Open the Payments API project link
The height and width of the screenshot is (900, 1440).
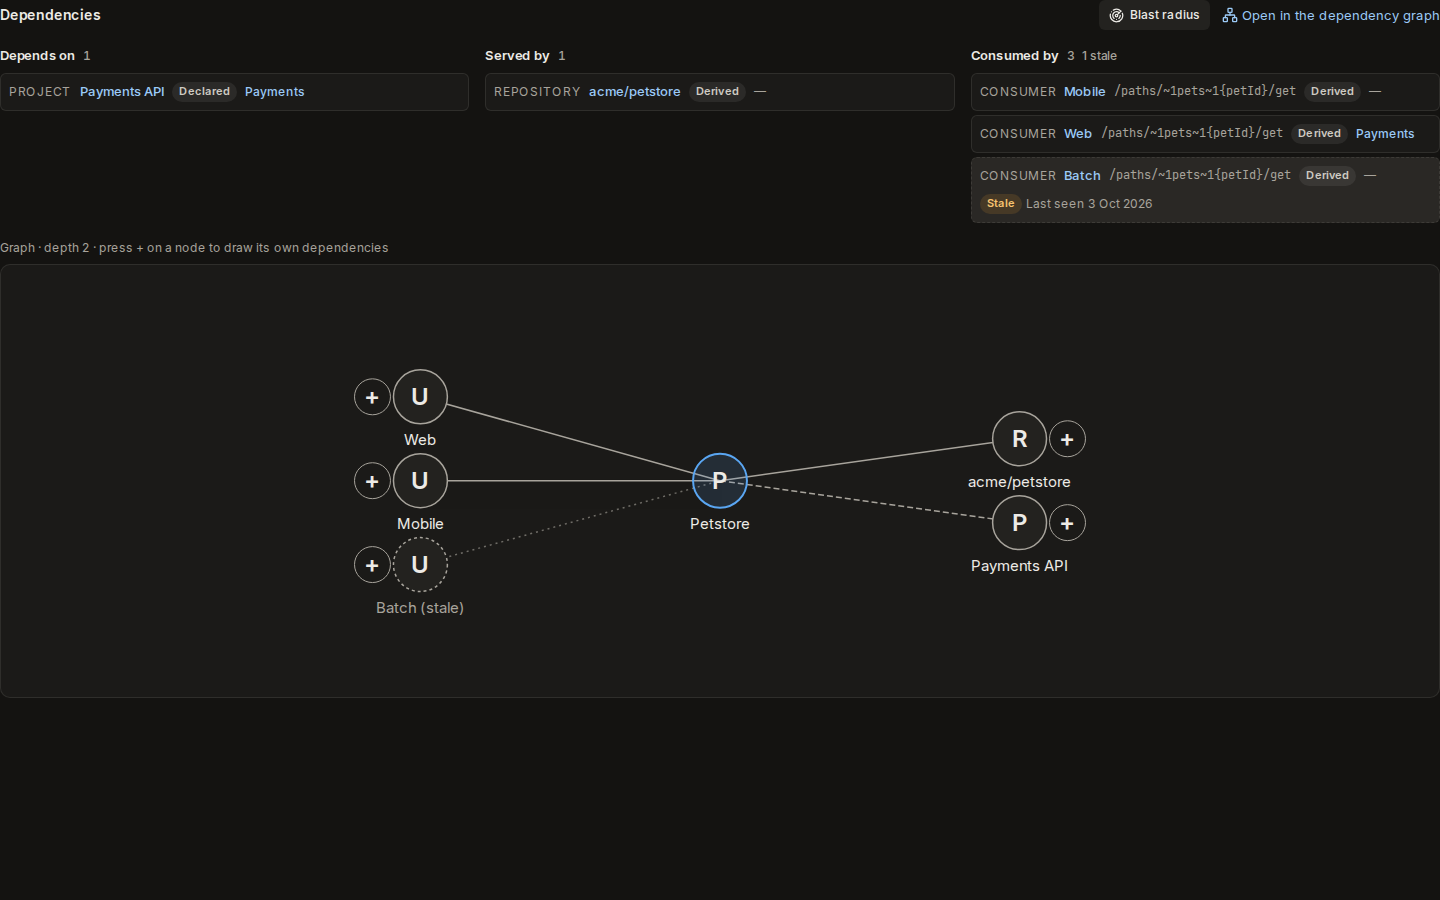[x=122, y=92]
